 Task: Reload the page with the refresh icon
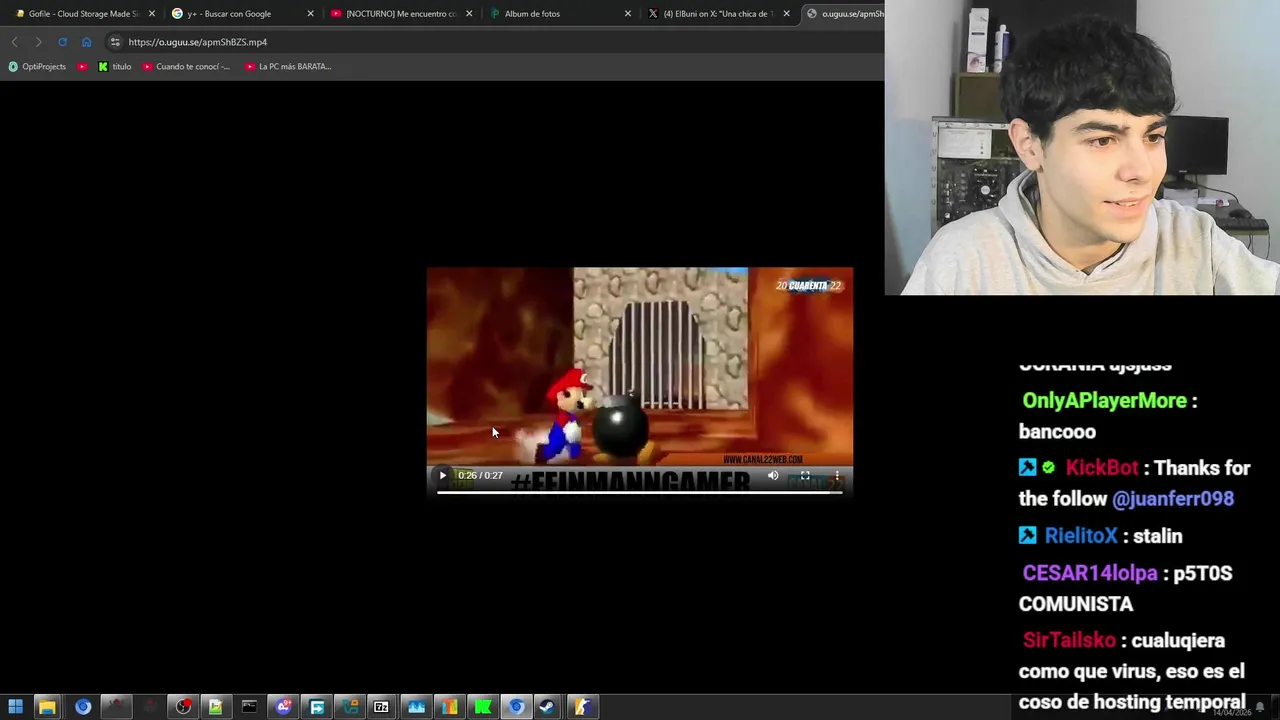pyautogui.click(x=62, y=42)
